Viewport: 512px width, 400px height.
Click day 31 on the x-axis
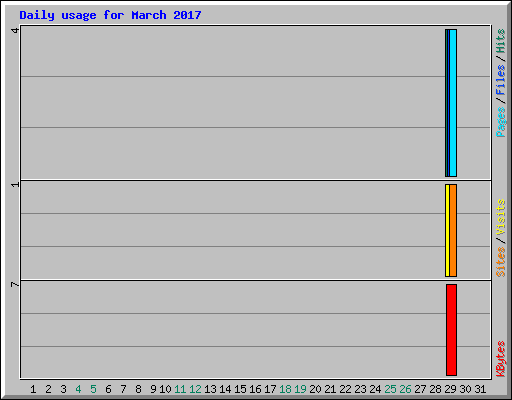[480, 389]
